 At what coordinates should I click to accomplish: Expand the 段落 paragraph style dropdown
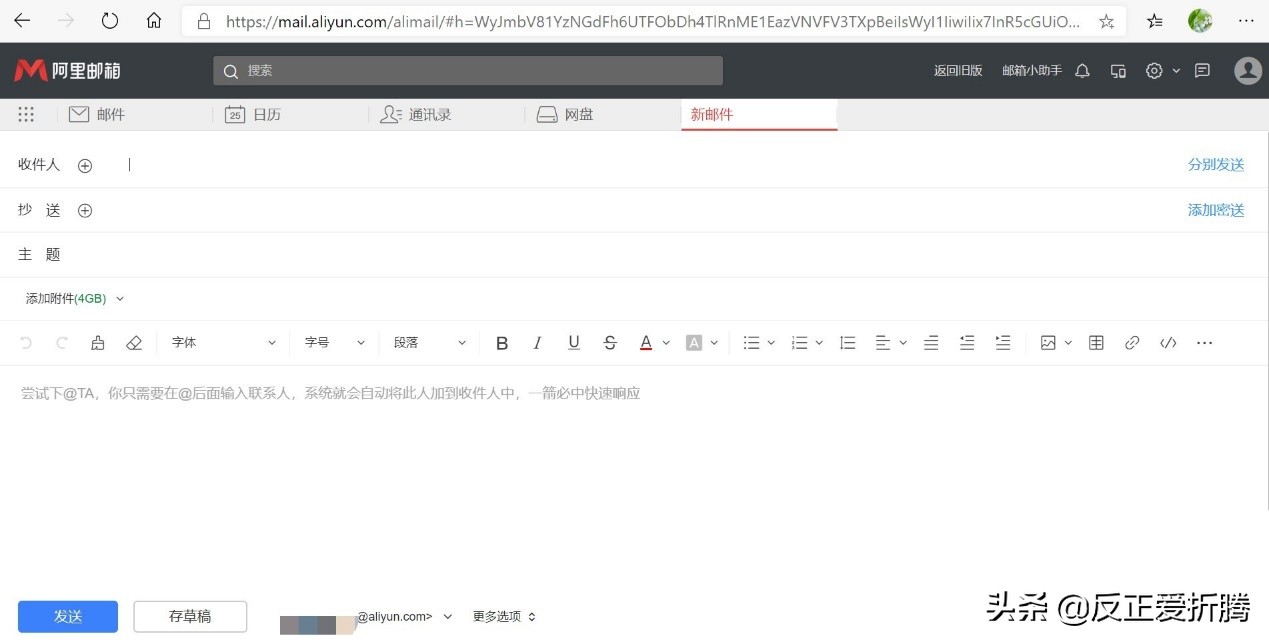point(425,342)
